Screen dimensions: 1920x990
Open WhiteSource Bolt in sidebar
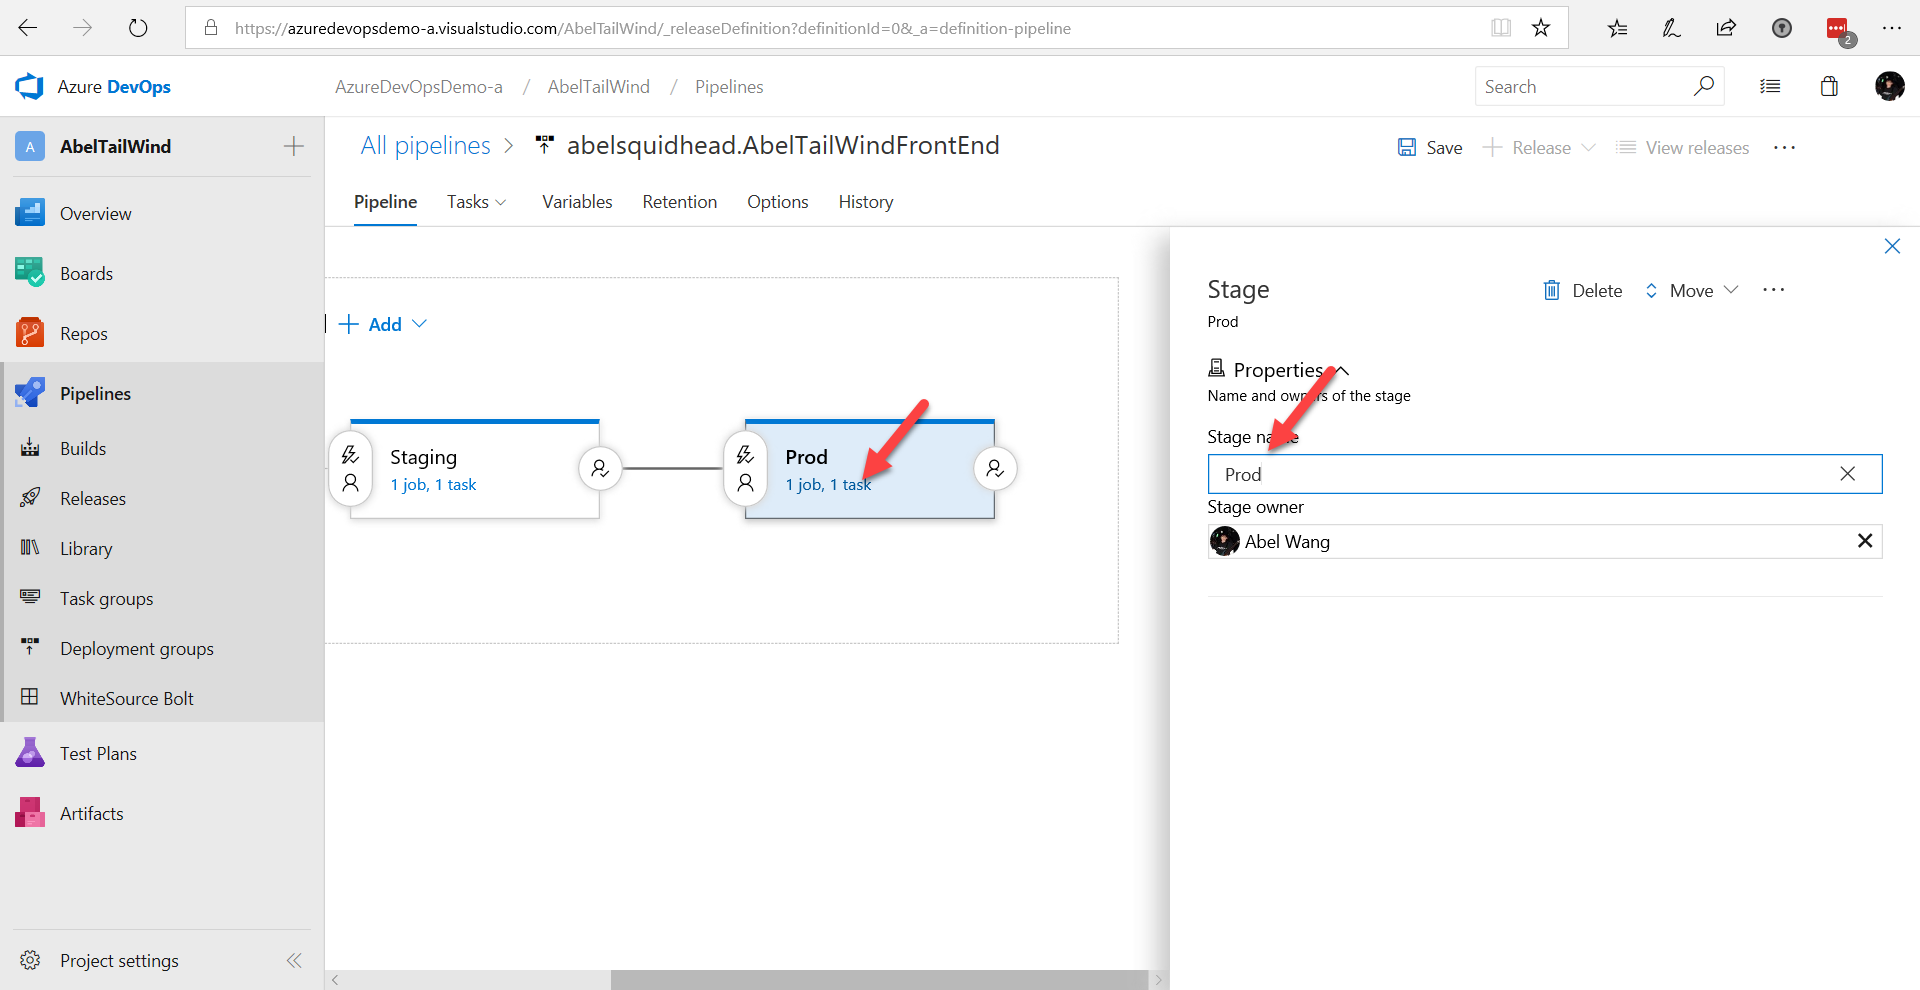[x=162, y=698]
